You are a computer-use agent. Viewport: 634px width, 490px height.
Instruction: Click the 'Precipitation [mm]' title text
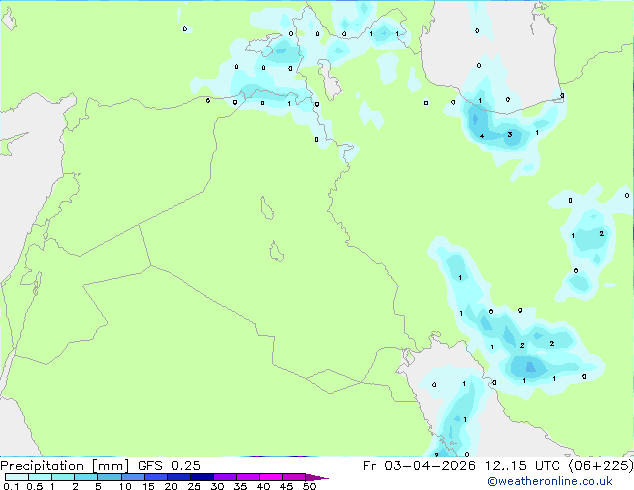coord(65,466)
